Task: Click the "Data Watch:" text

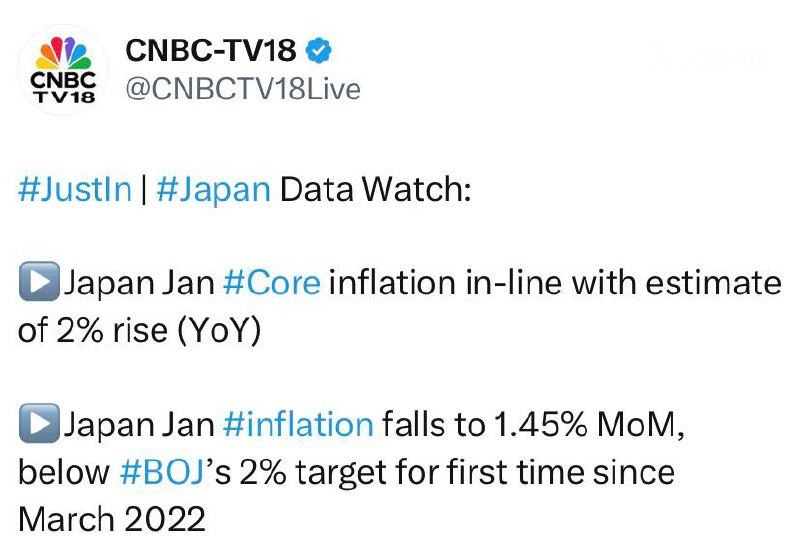Action: (x=374, y=190)
